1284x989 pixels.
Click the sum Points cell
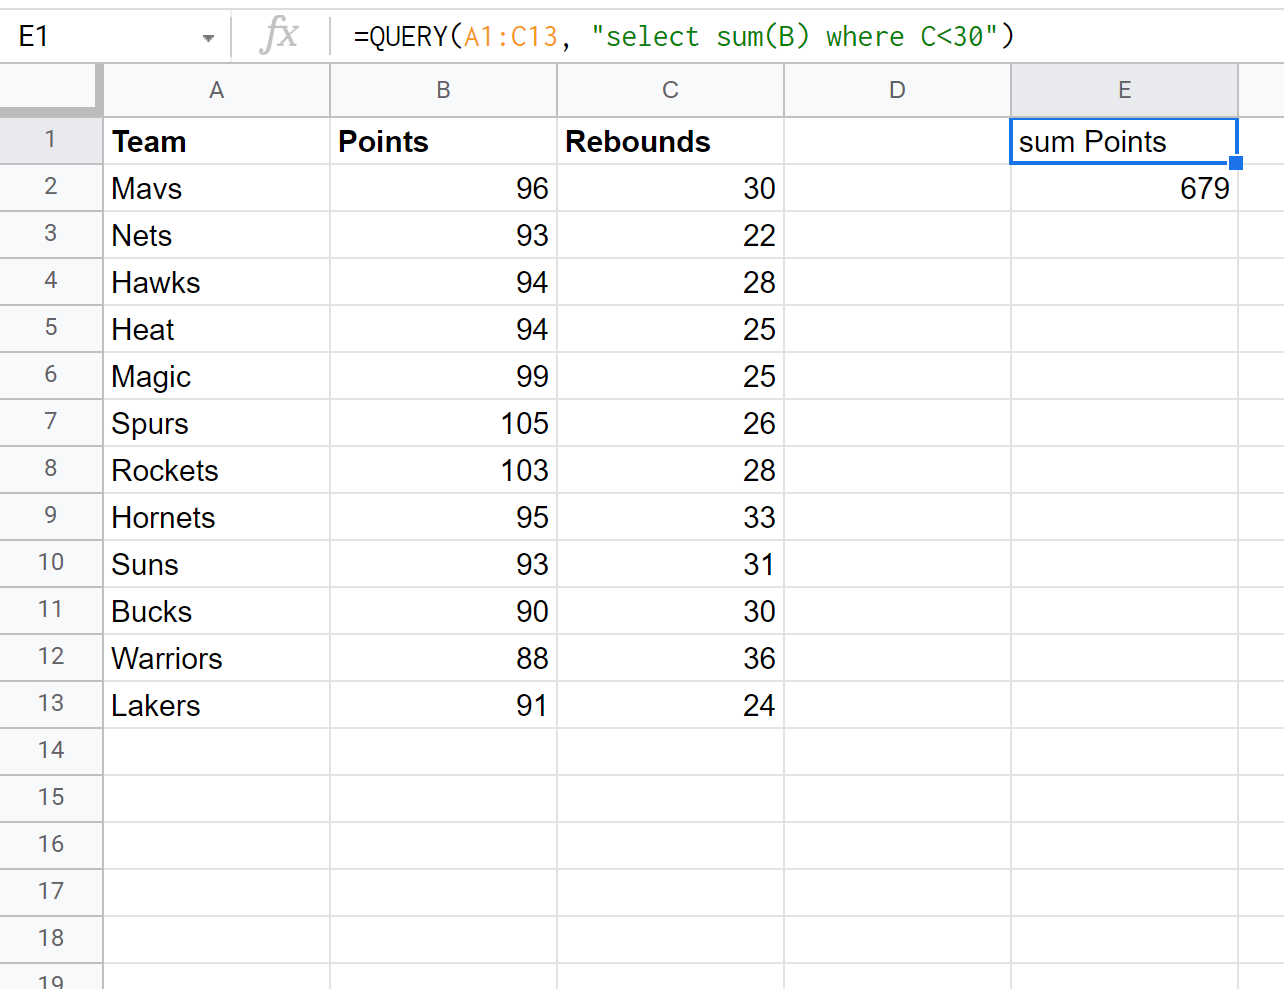click(x=1124, y=141)
